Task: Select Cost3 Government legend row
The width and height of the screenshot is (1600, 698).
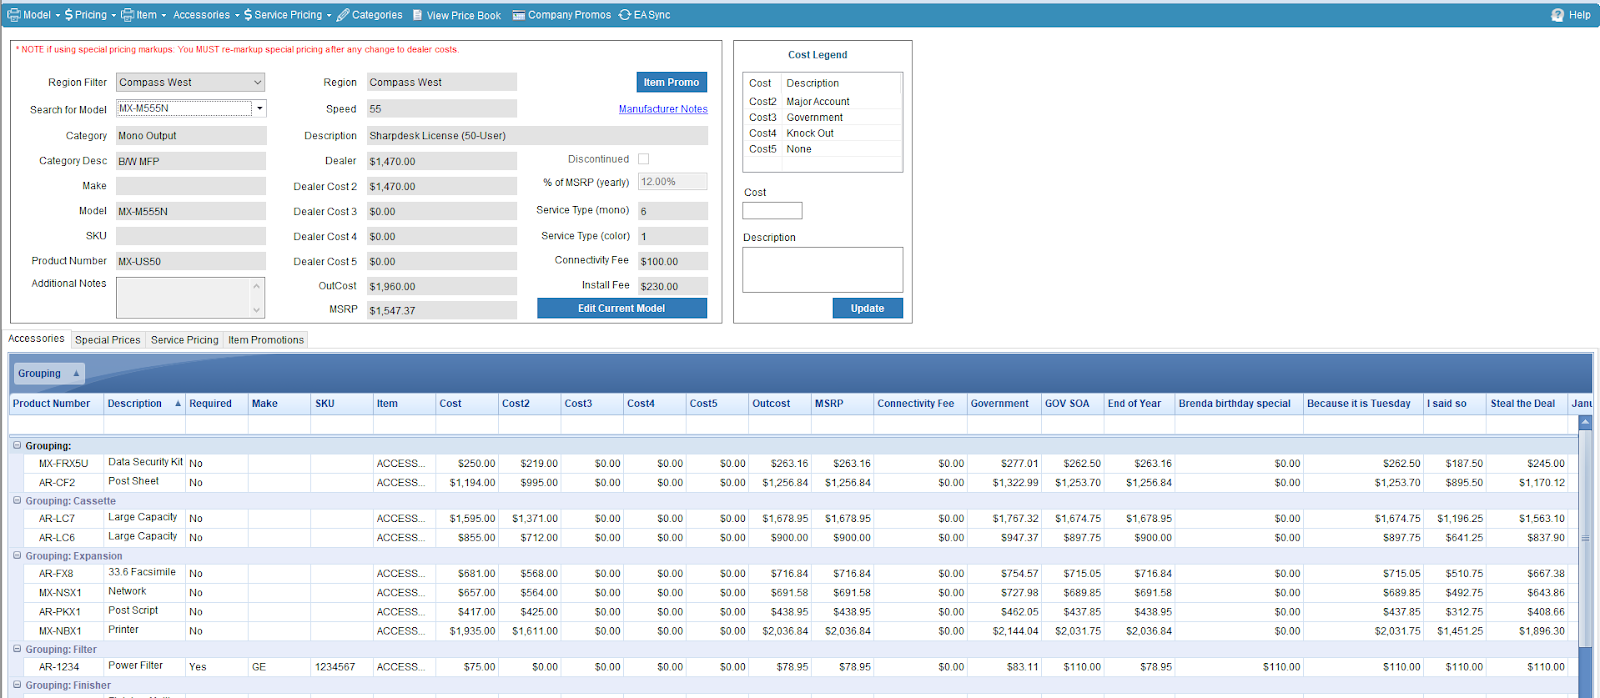Action: pos(822,117)
